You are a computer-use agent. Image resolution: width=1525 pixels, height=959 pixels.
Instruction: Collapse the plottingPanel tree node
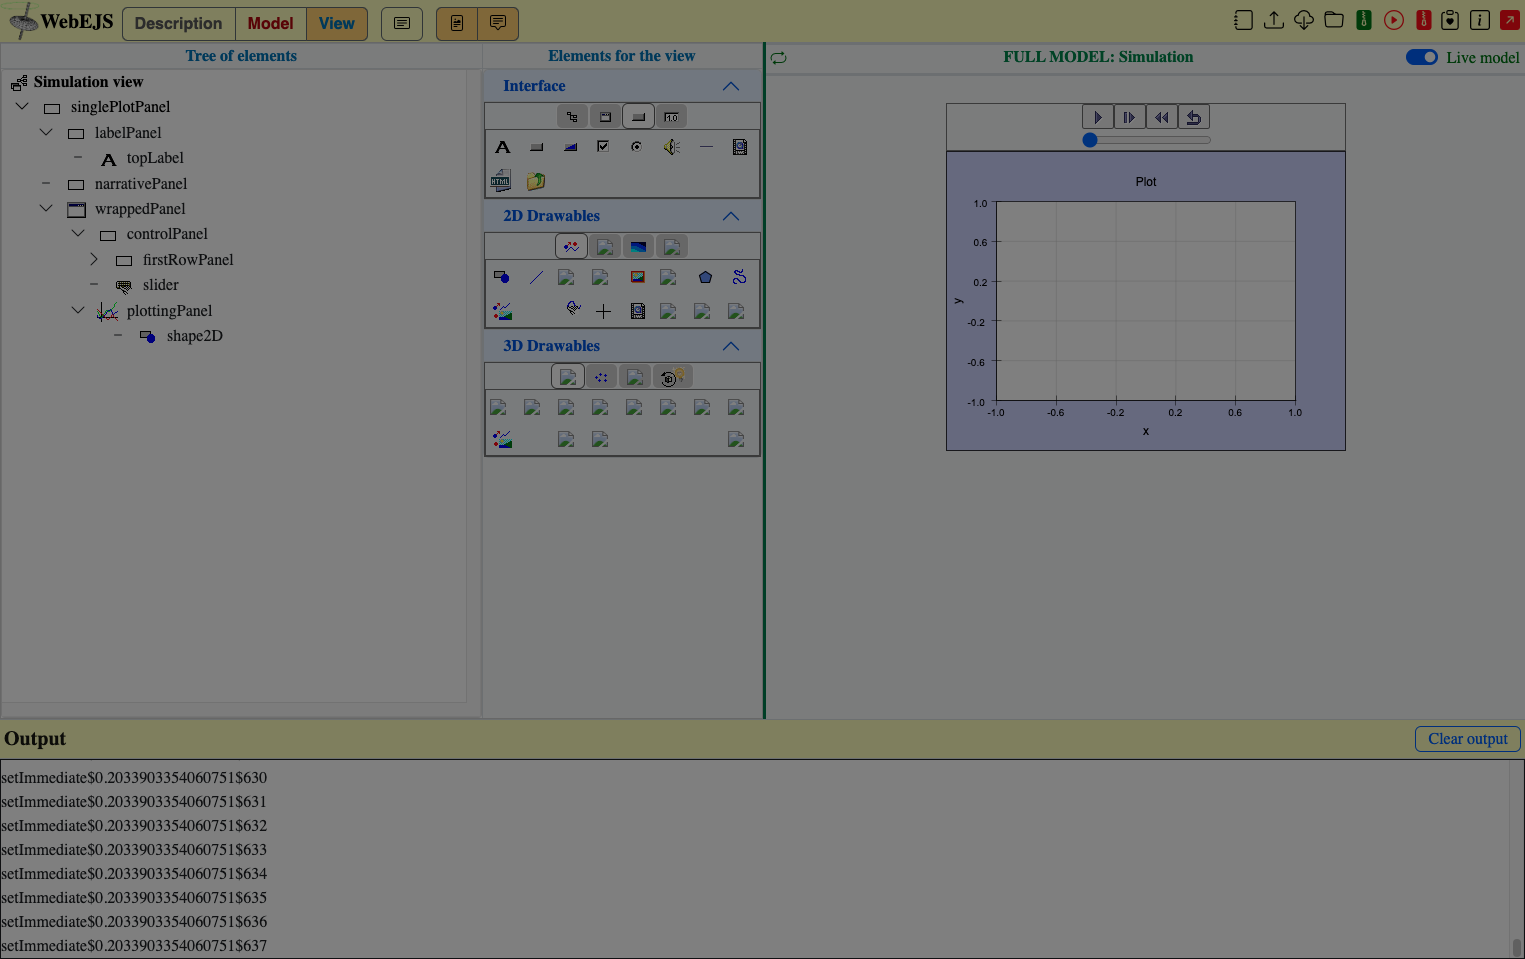tap(78, 310)
